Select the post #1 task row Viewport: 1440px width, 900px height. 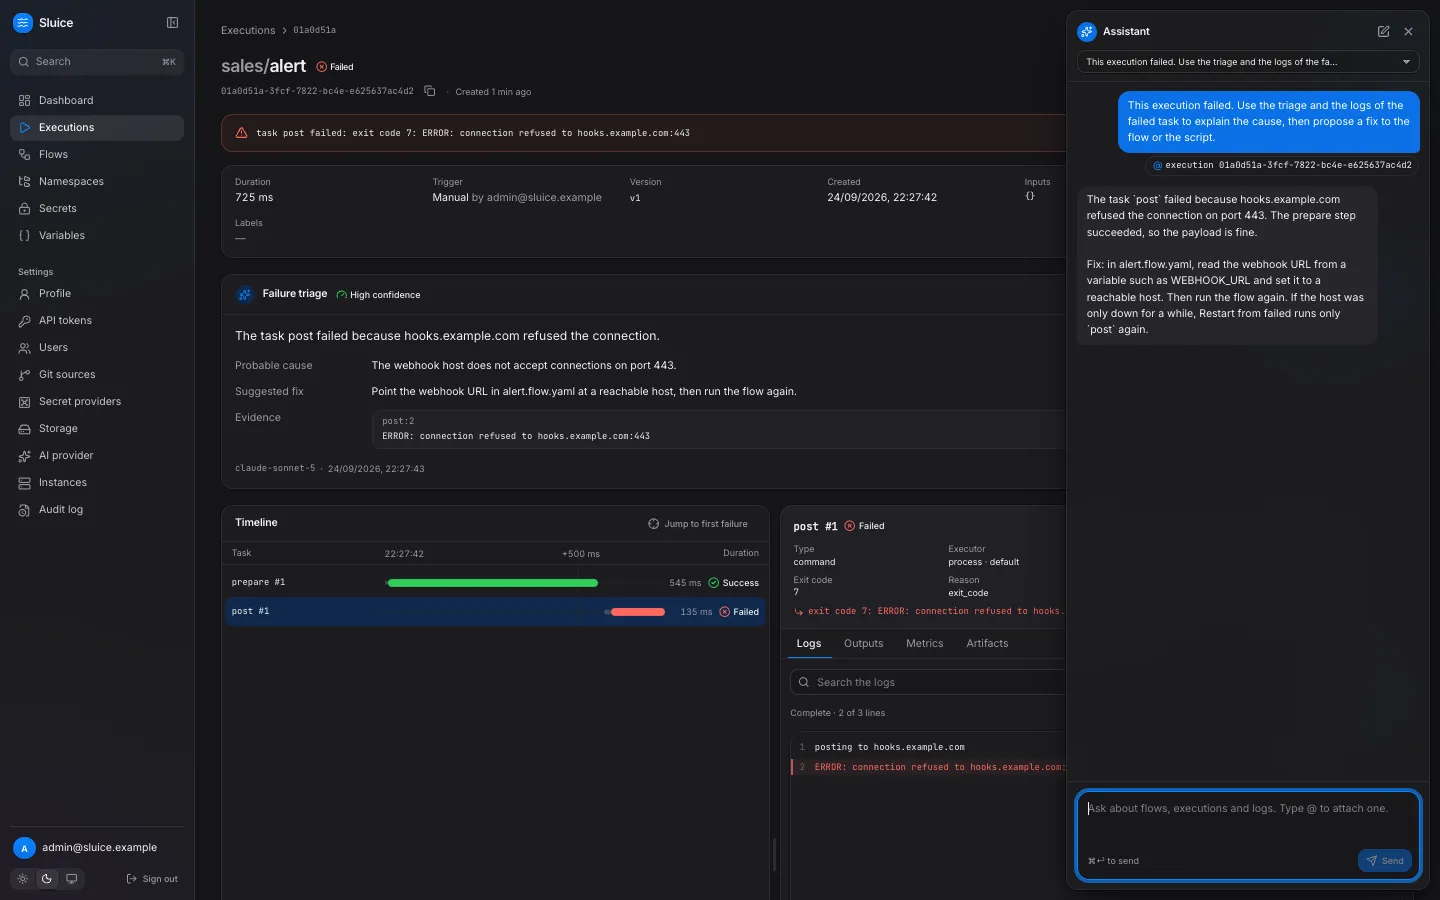coord(495,611)
